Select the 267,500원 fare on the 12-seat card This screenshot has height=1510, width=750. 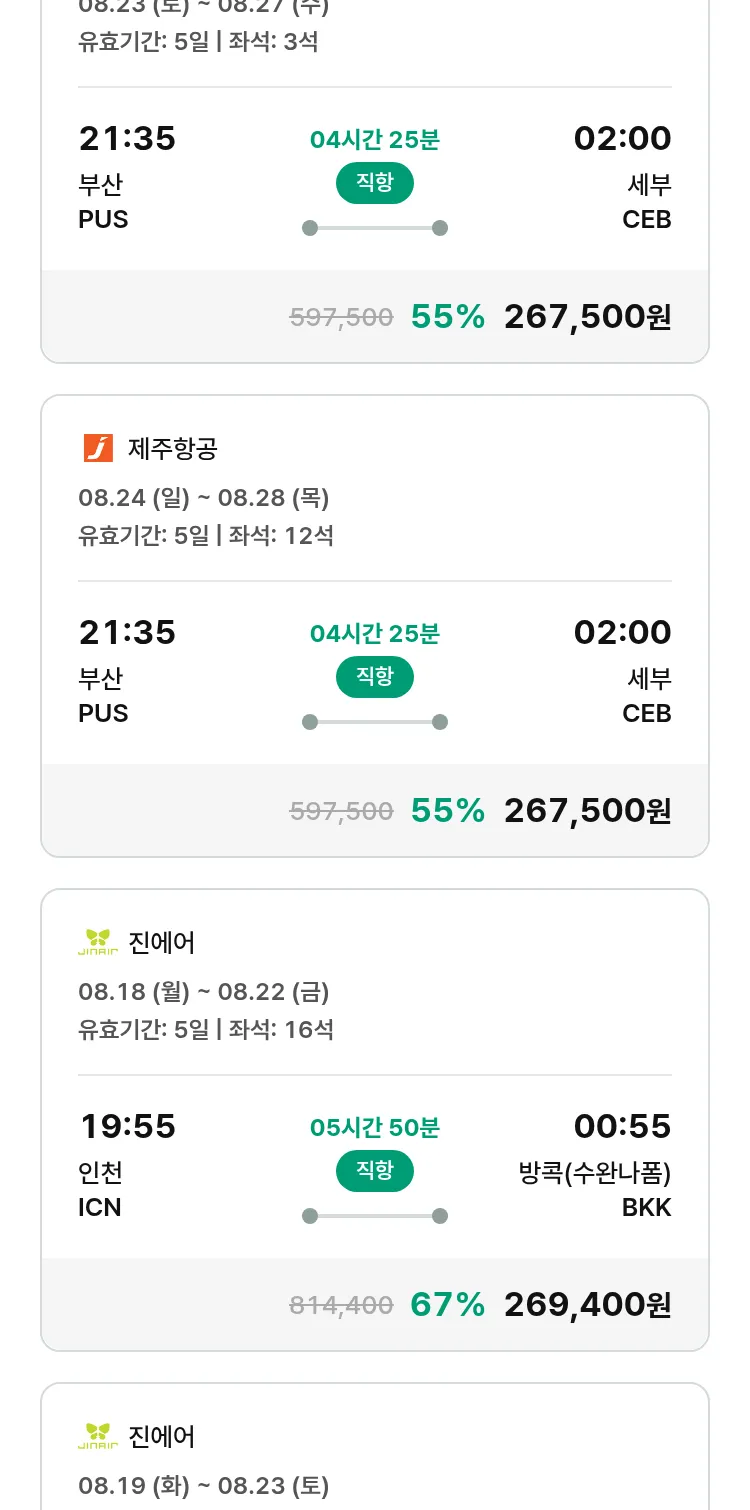[587, 810]
